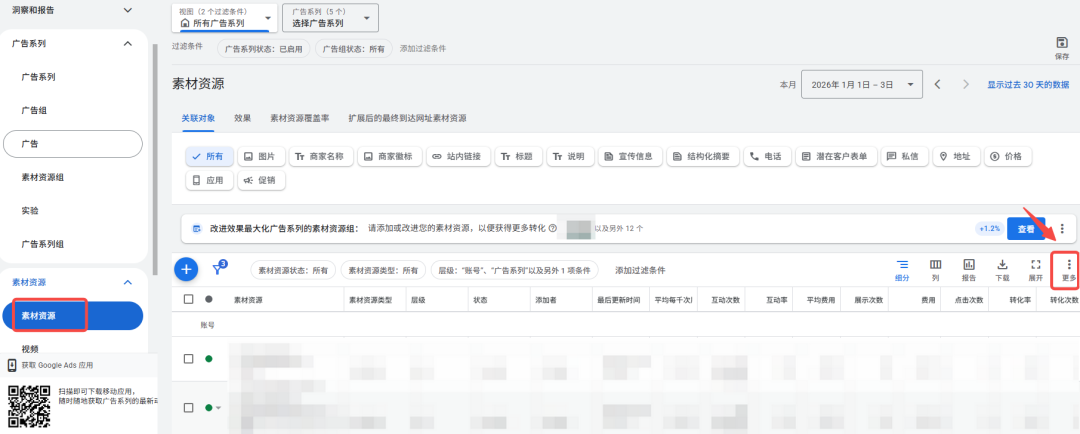Select the 说明 asset type chip
This screenshot has width=1080, height=434.
pos(570,156)
